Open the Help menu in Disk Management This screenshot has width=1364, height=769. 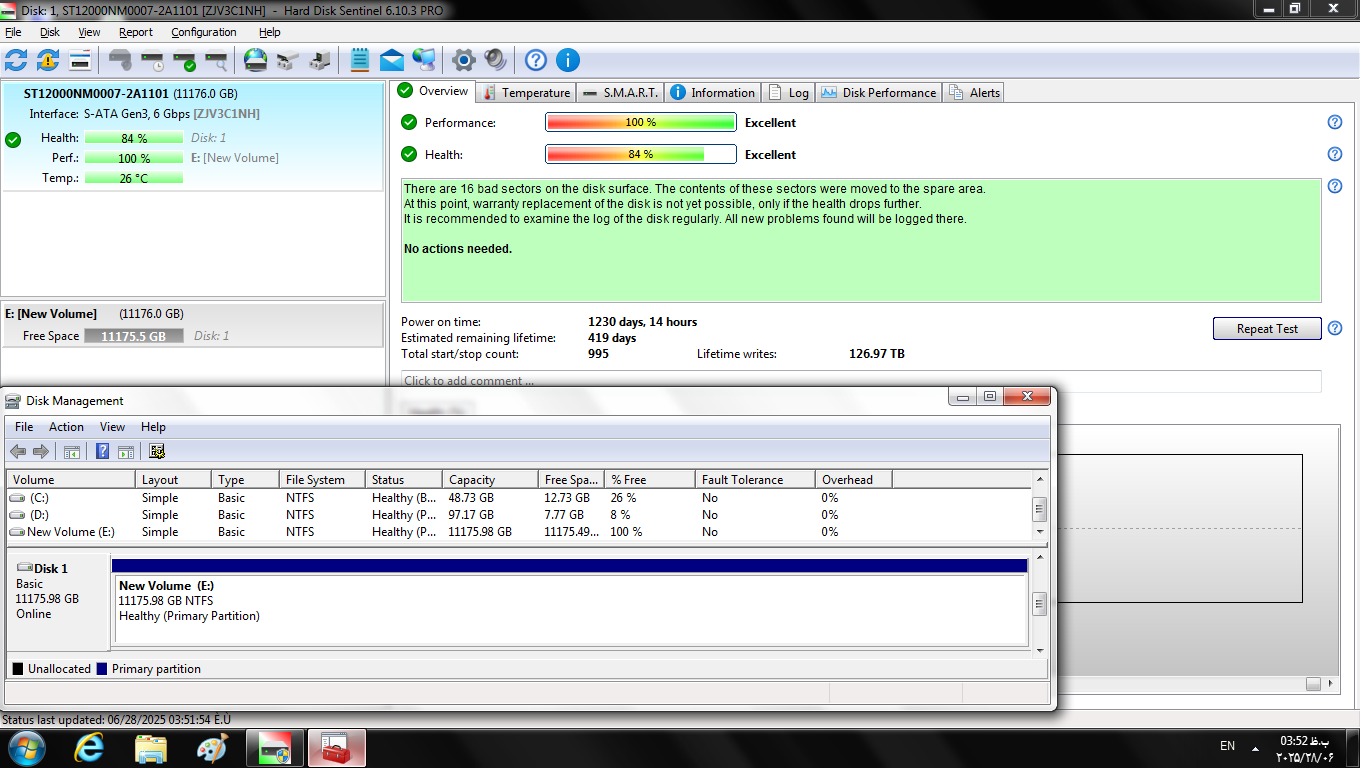click(x=153, y=427)
